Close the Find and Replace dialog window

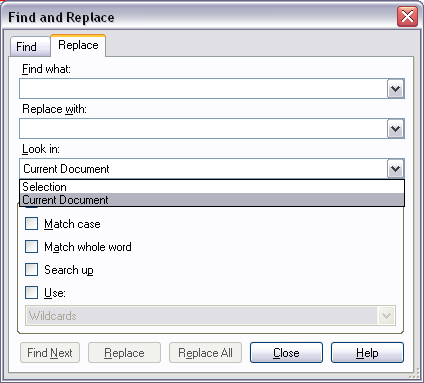(x=407, y=16)
